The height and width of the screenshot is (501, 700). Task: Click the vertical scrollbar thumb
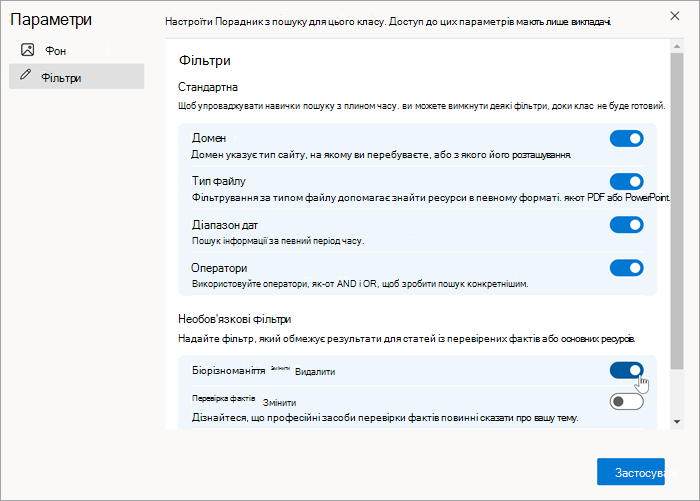[677, 211]
